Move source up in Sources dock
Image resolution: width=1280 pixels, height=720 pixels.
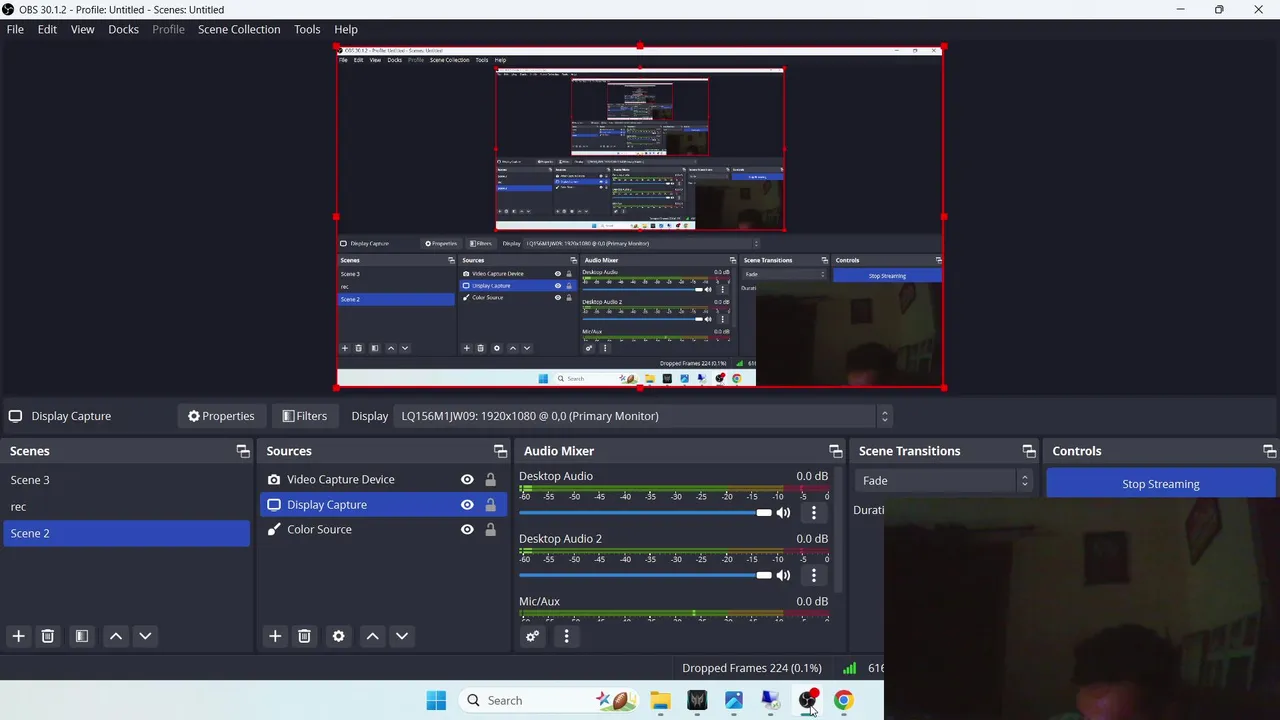pos(372,636)
